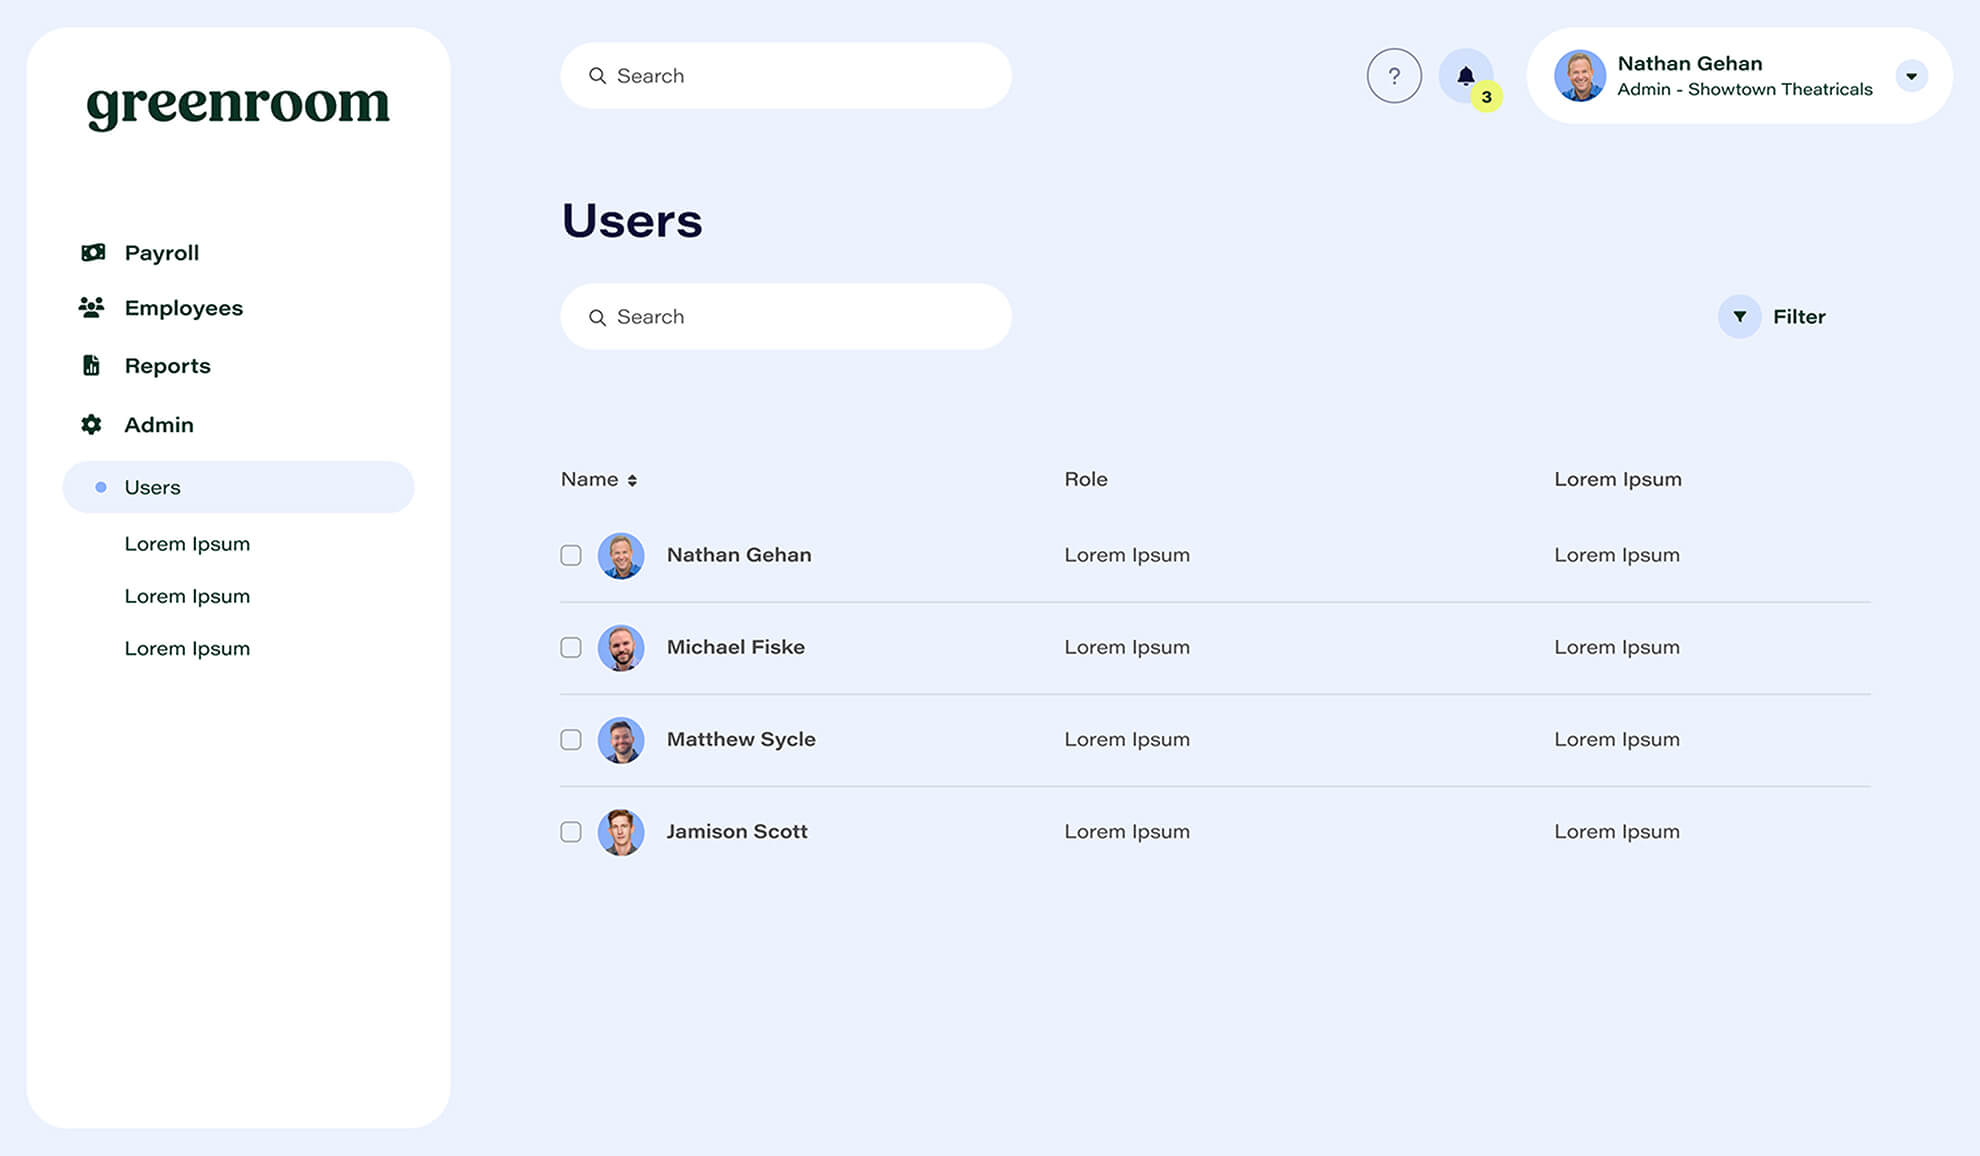
Task: Click the Payroll money icon
Action: (93, 252)
